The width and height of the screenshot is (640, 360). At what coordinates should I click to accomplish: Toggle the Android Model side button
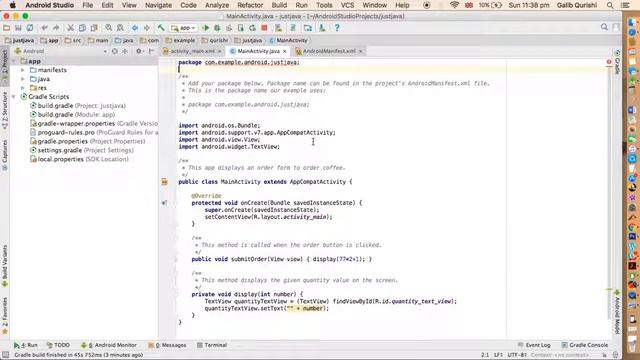coord(617,312)
